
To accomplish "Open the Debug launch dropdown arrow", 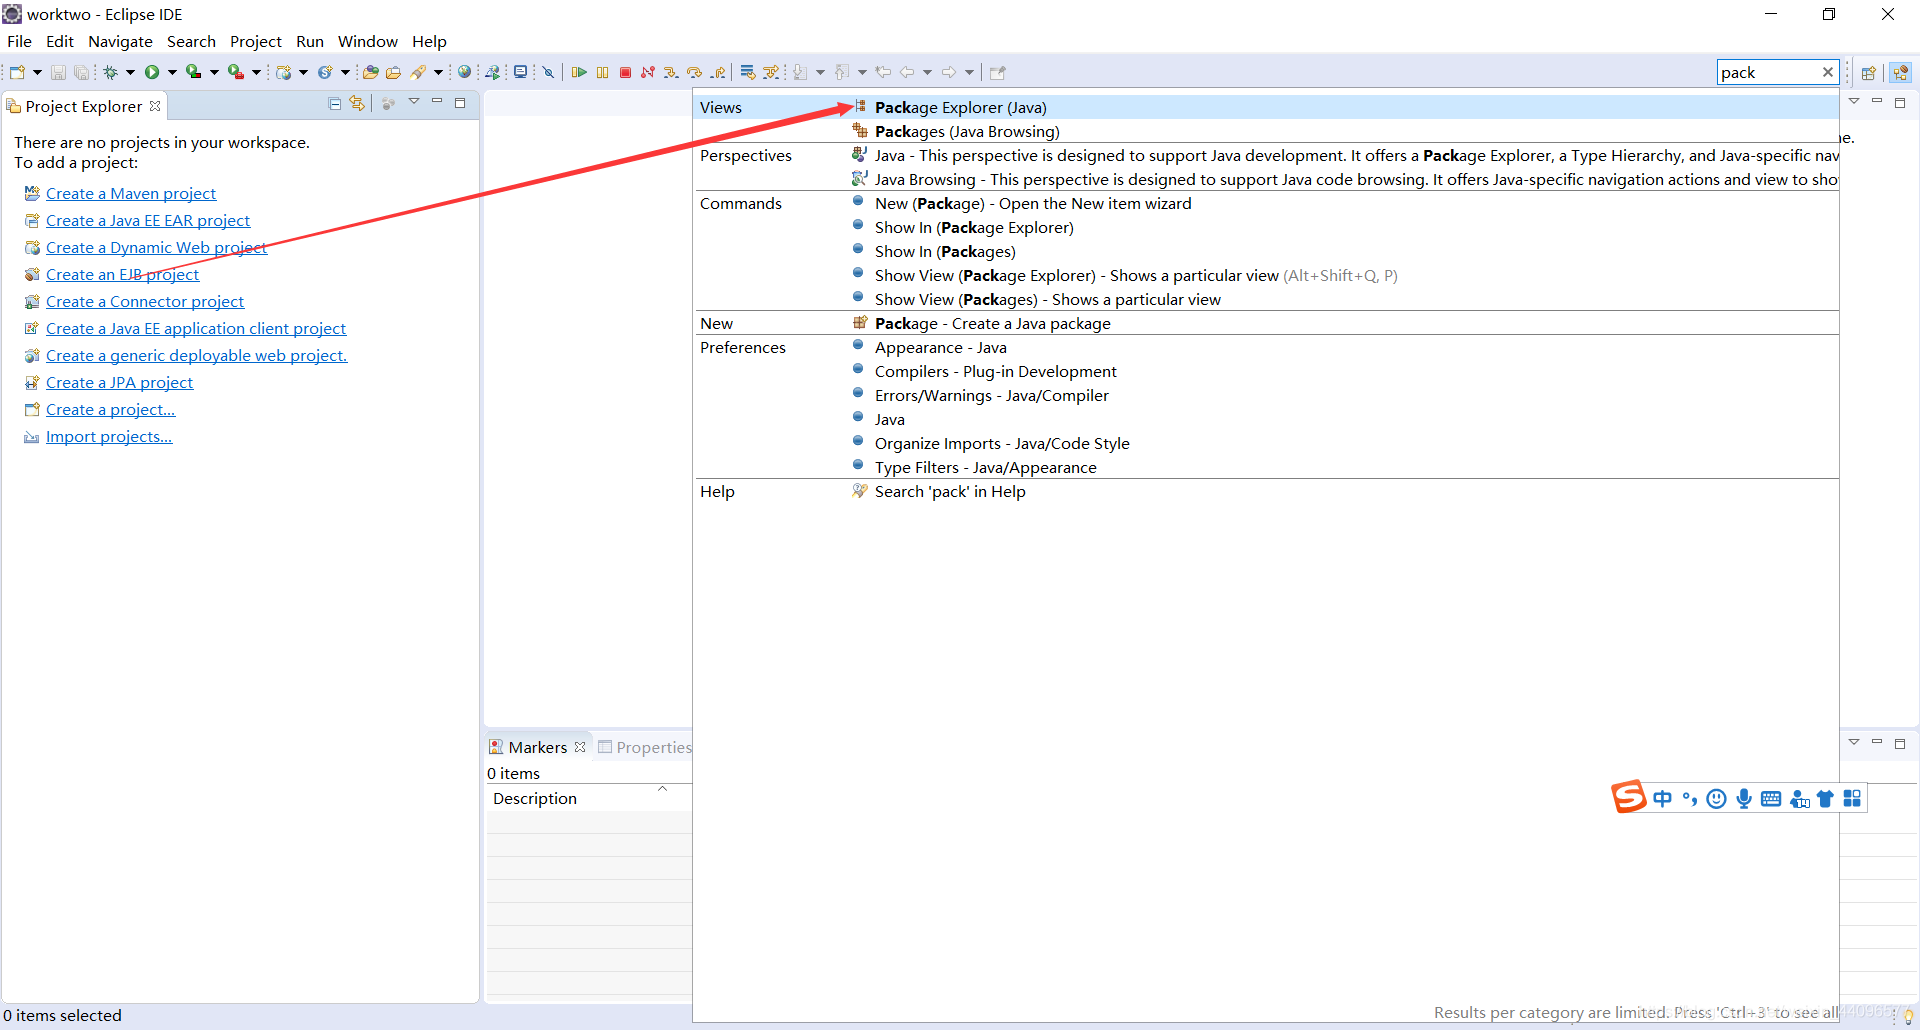I will tap(130, 72).
